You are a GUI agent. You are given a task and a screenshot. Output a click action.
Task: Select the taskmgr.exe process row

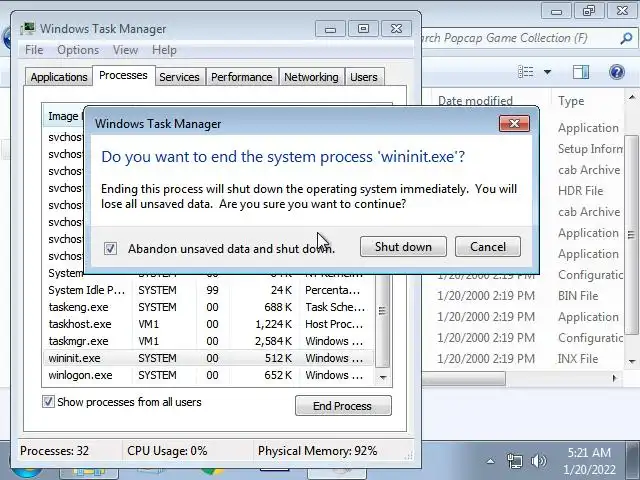click(x=208, y=341)
